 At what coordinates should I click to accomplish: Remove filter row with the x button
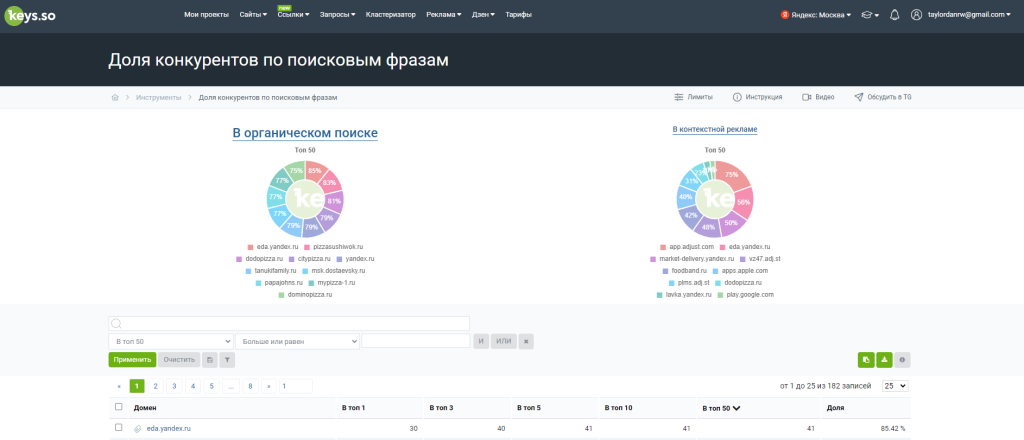pyautogui.click(x=527, y=341)
